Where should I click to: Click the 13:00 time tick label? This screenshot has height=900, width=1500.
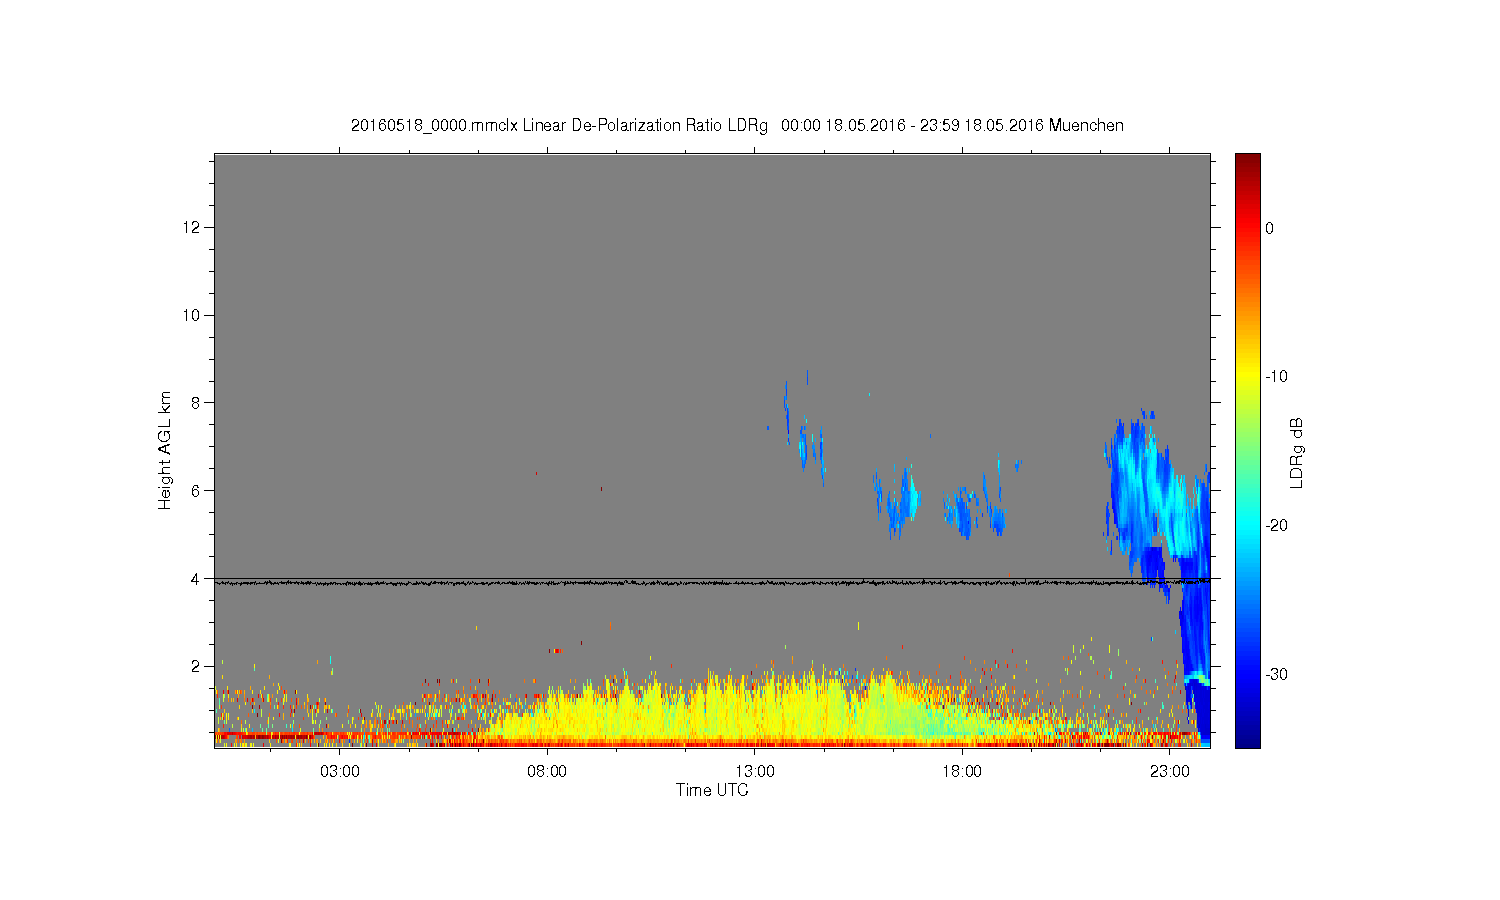coord(755,772)
